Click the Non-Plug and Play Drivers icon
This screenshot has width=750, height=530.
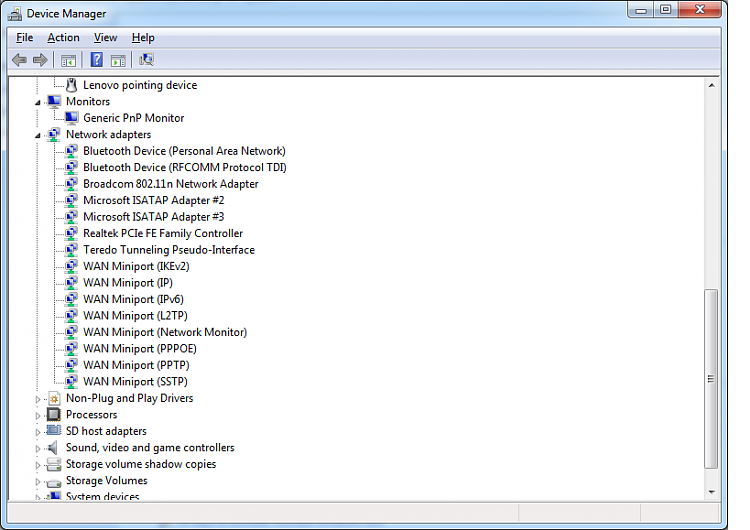click(54, 398)
